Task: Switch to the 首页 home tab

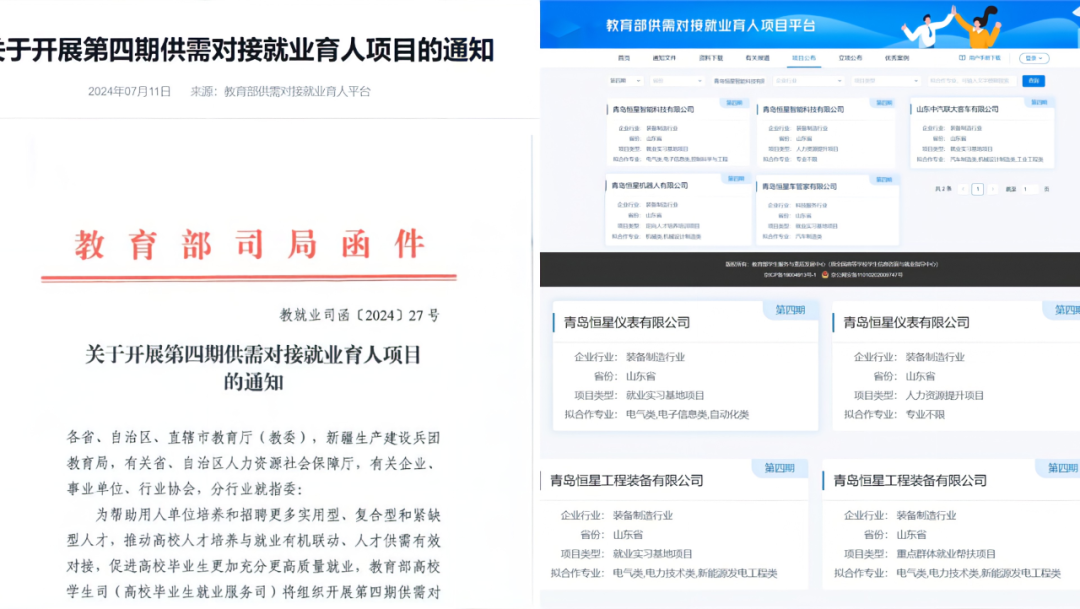Action: (x=624, y=58)
